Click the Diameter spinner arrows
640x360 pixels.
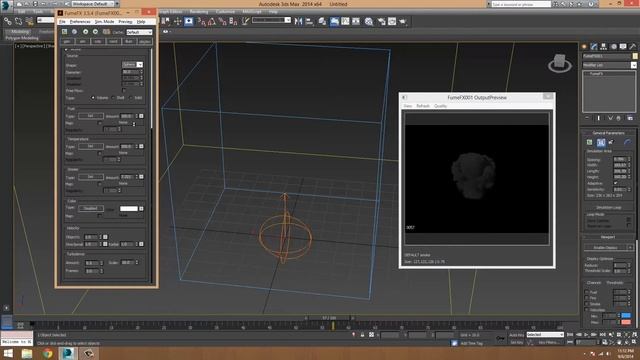tap(141, 72)
